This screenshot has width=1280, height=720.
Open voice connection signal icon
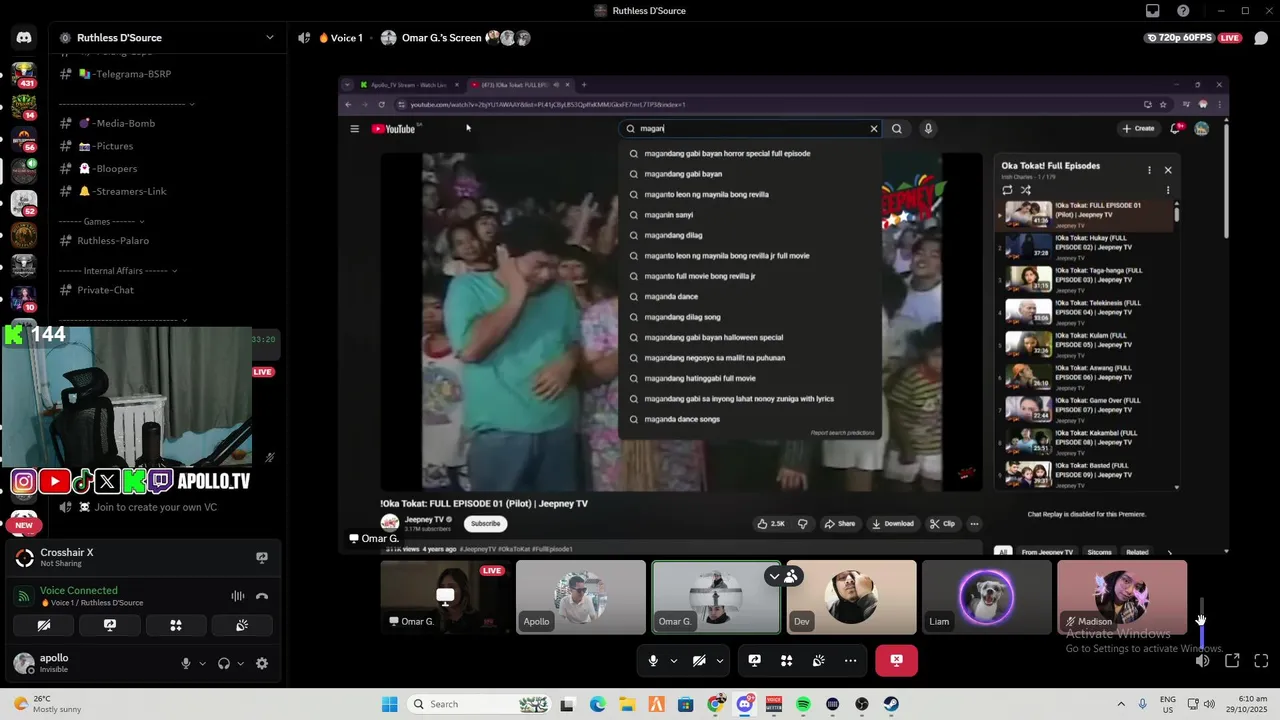click(x=24, y=596)
